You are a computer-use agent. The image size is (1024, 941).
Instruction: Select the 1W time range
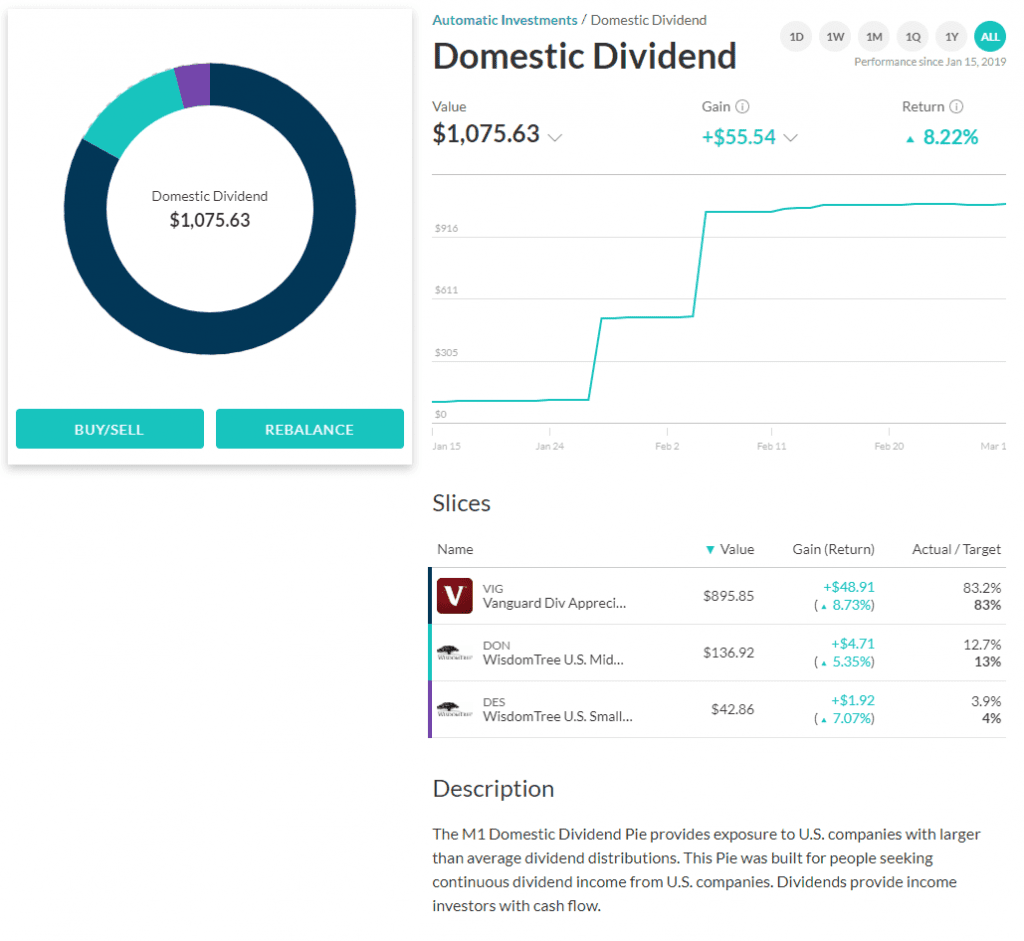(835, 37)
